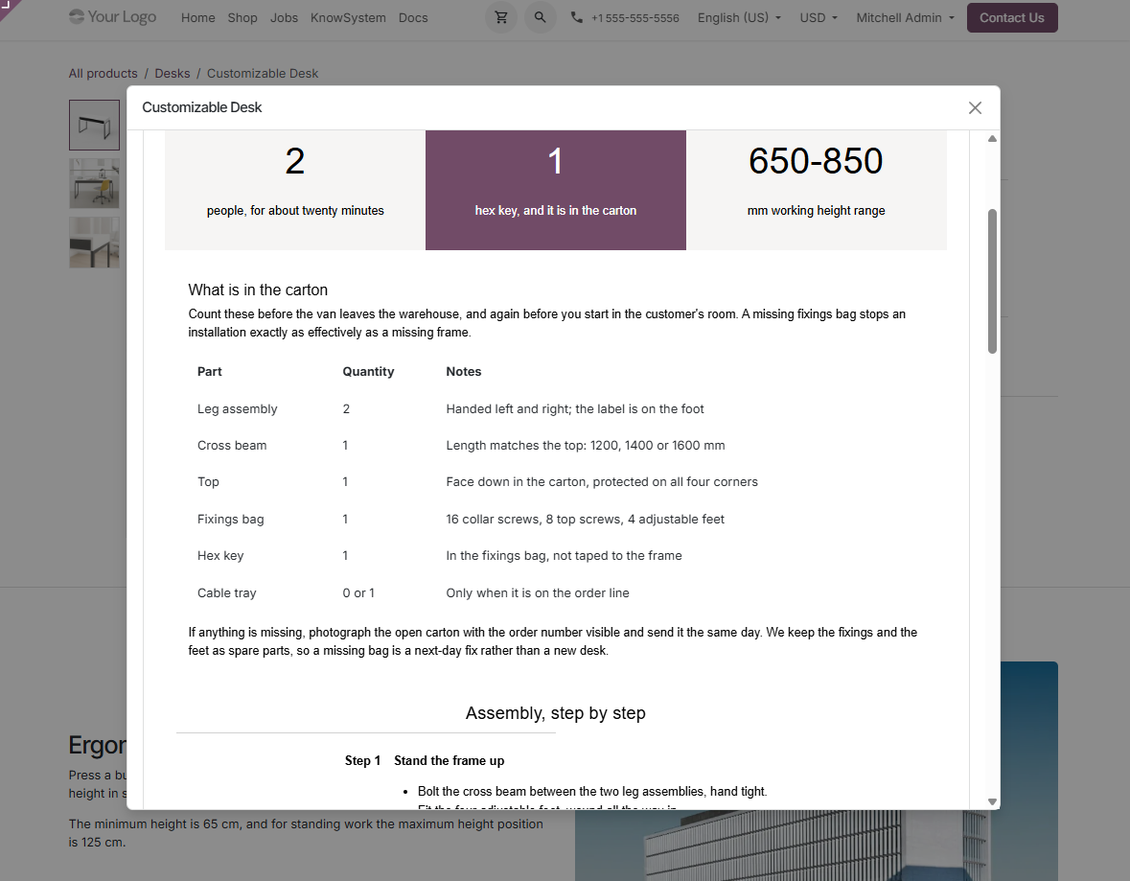The width and height of the screenshot is (1130, 881).
Task: Click 'Face down in the carton' note
Action: click(602, 482)
